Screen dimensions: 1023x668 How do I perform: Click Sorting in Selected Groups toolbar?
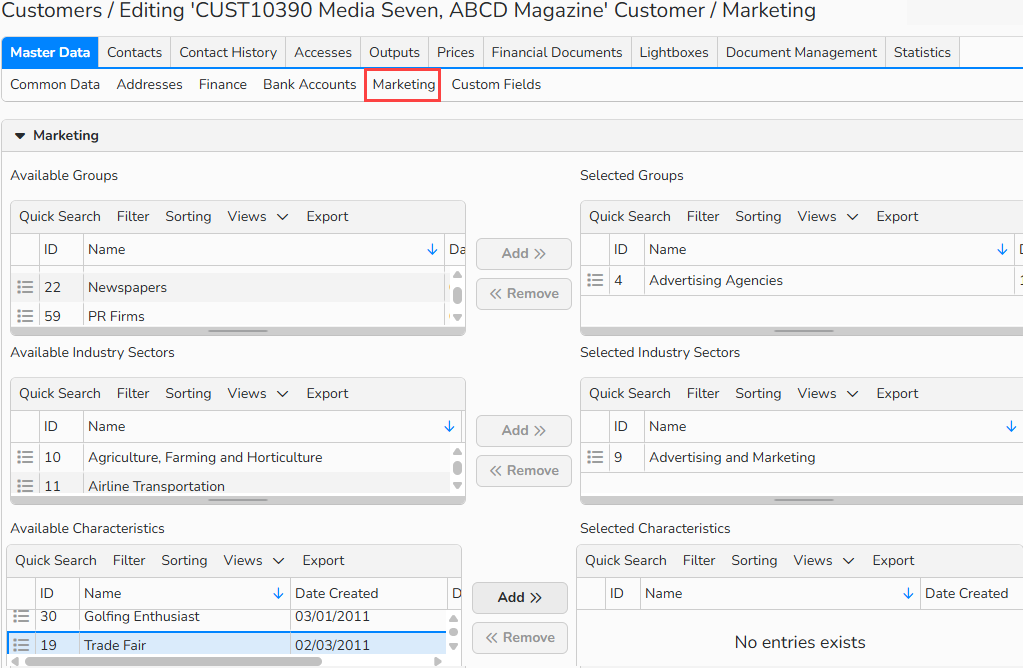point(758,217)
